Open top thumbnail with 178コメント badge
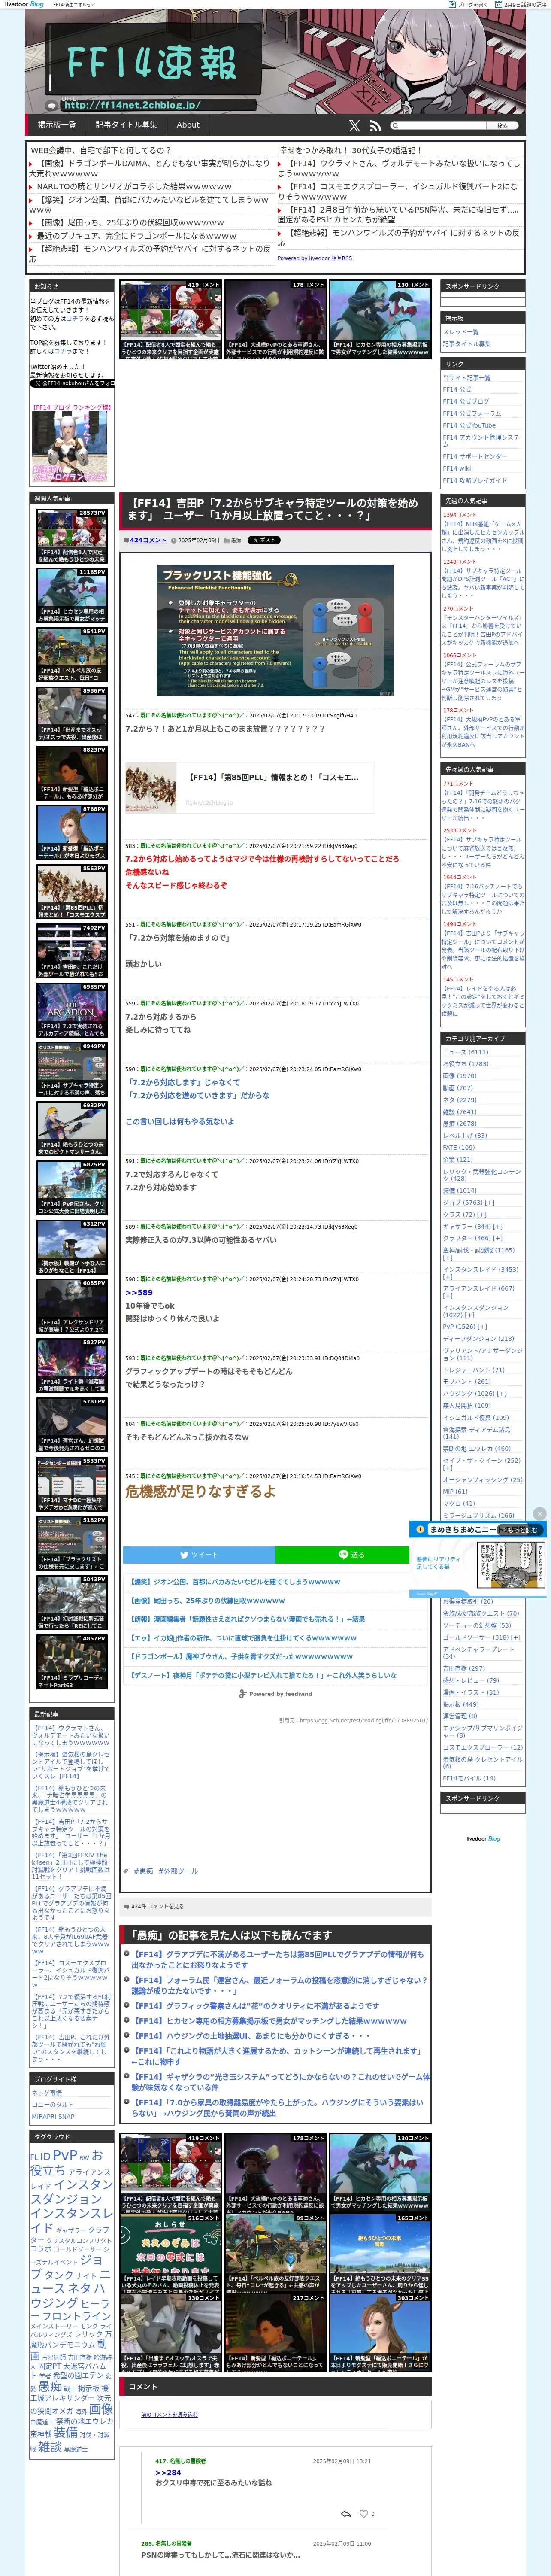The width and height of the screenshot is (551, 2576). 275,319
